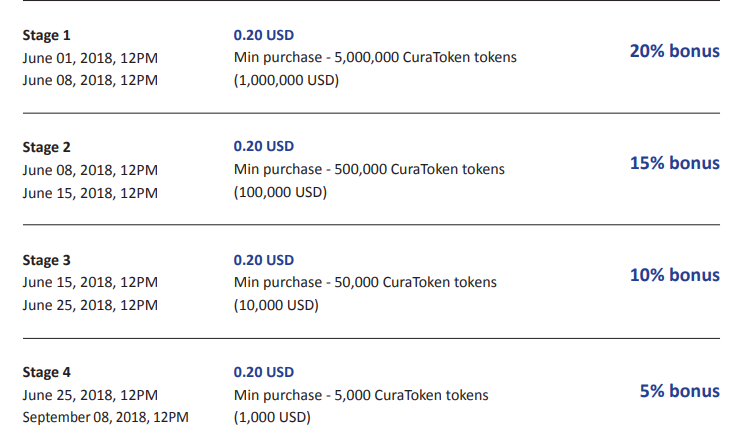Click the 5,000 CuraToken min purchase text
Screen dimensions: 746x443
pos(361,395)
